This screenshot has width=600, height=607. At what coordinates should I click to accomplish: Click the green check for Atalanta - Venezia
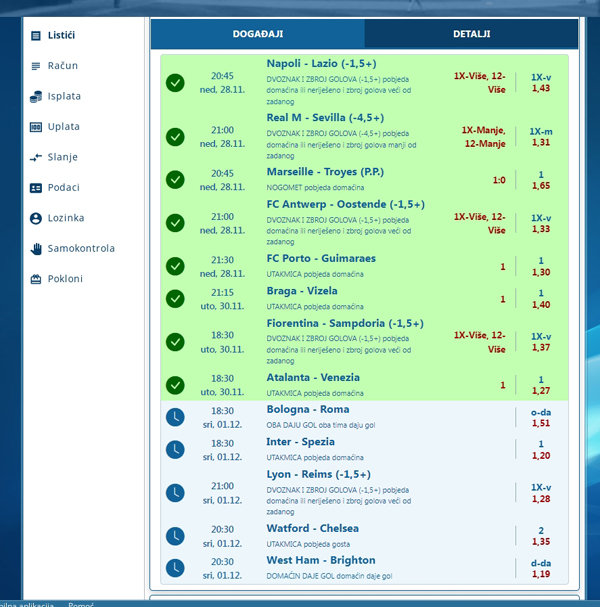coord(175,385)
